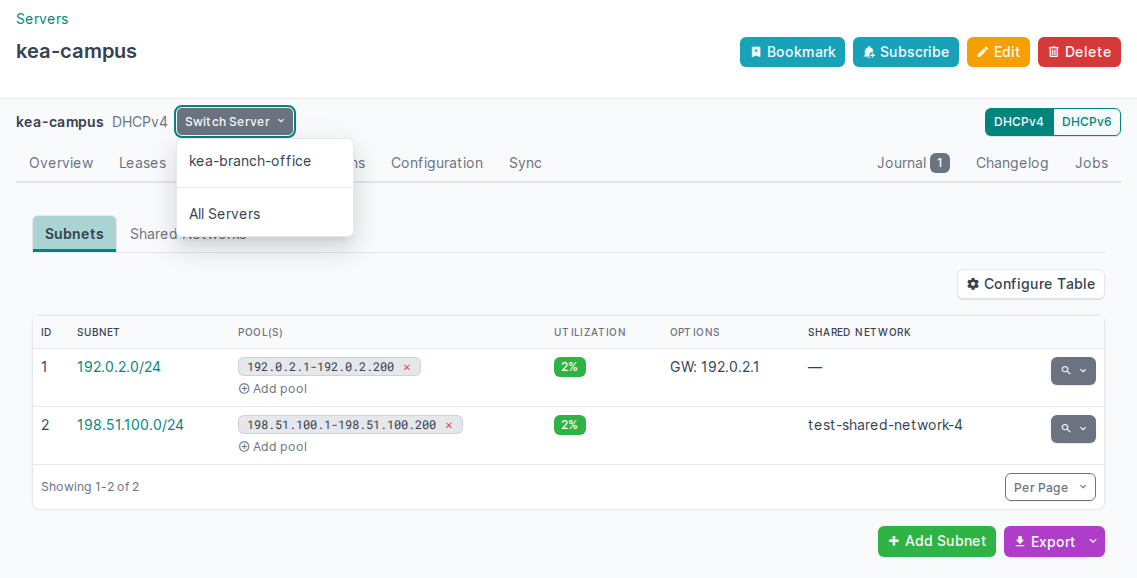Click the magnifier icon for subnet 192.0.2.0/24
The image size is (1137, 578).
1066,371
